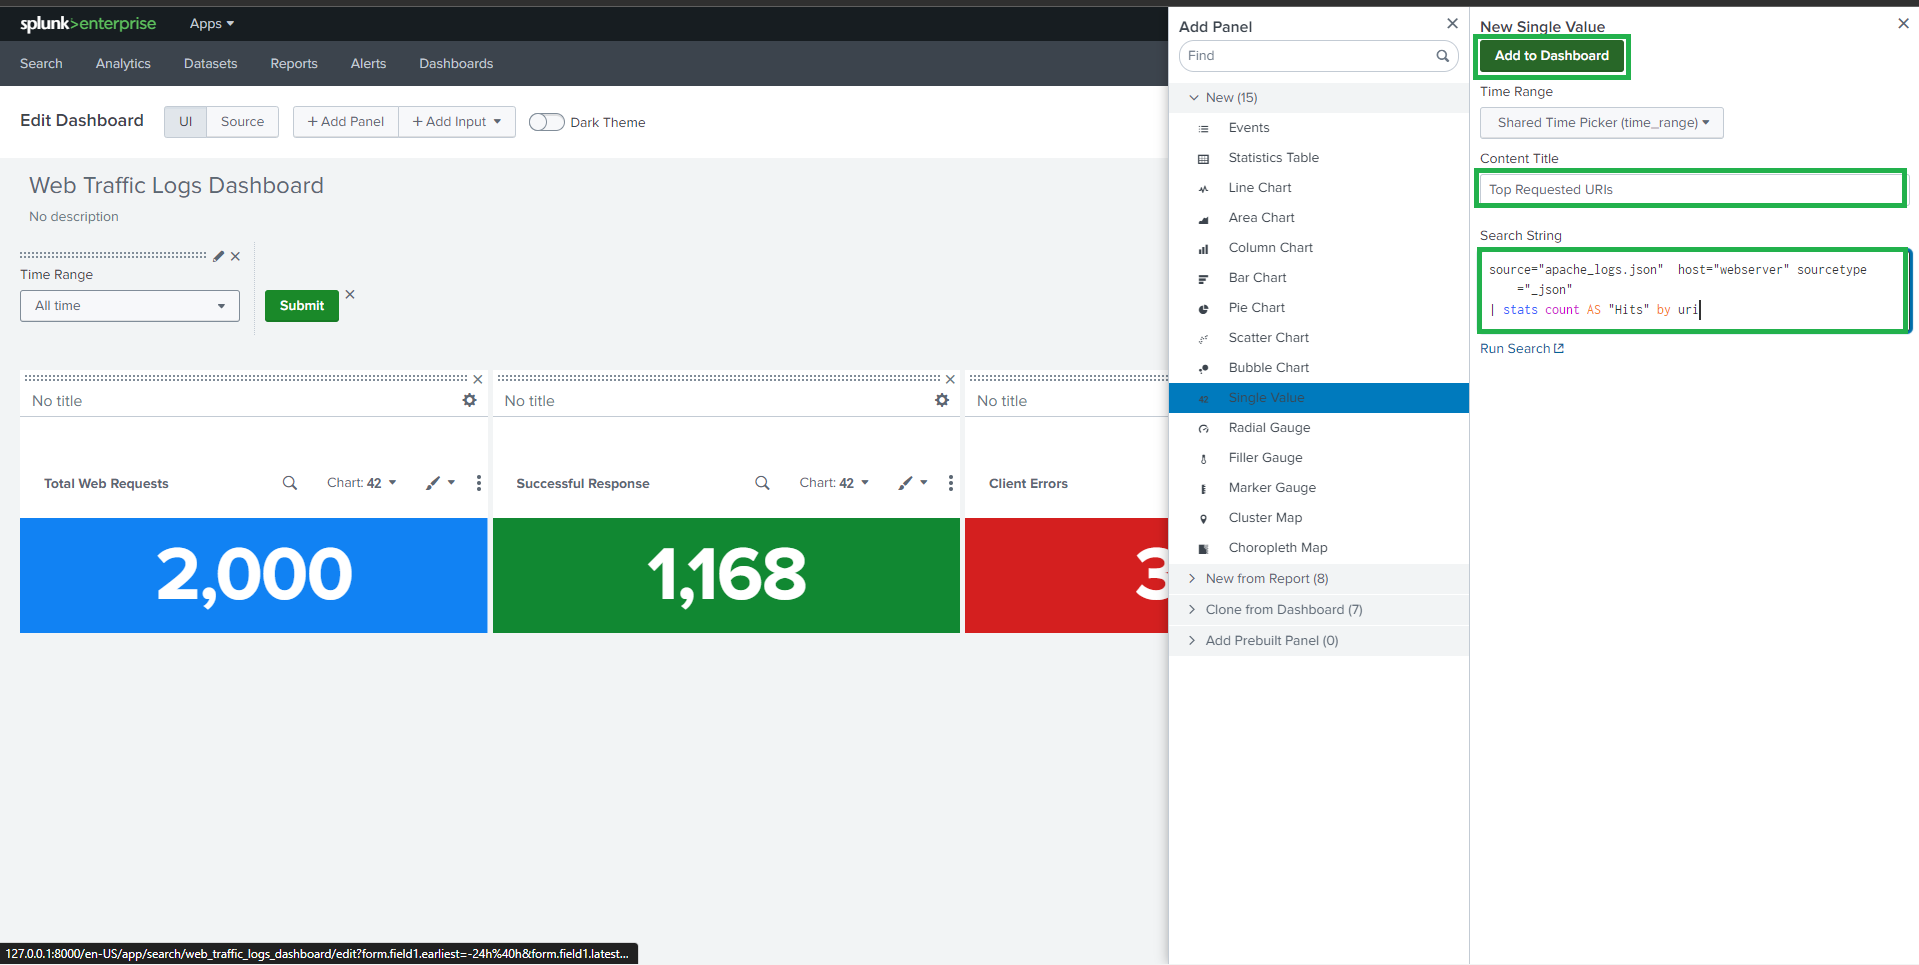Remove the Time Range input
This screenshot has height=965, width=1919.
(235, 256)
